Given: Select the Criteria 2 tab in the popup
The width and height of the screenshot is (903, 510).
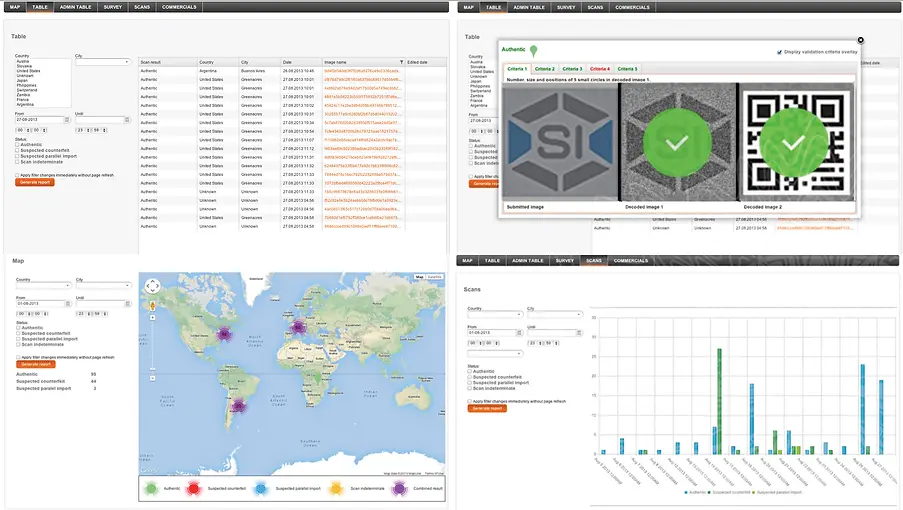Looking at the screenshot, I should pos(544,68).
